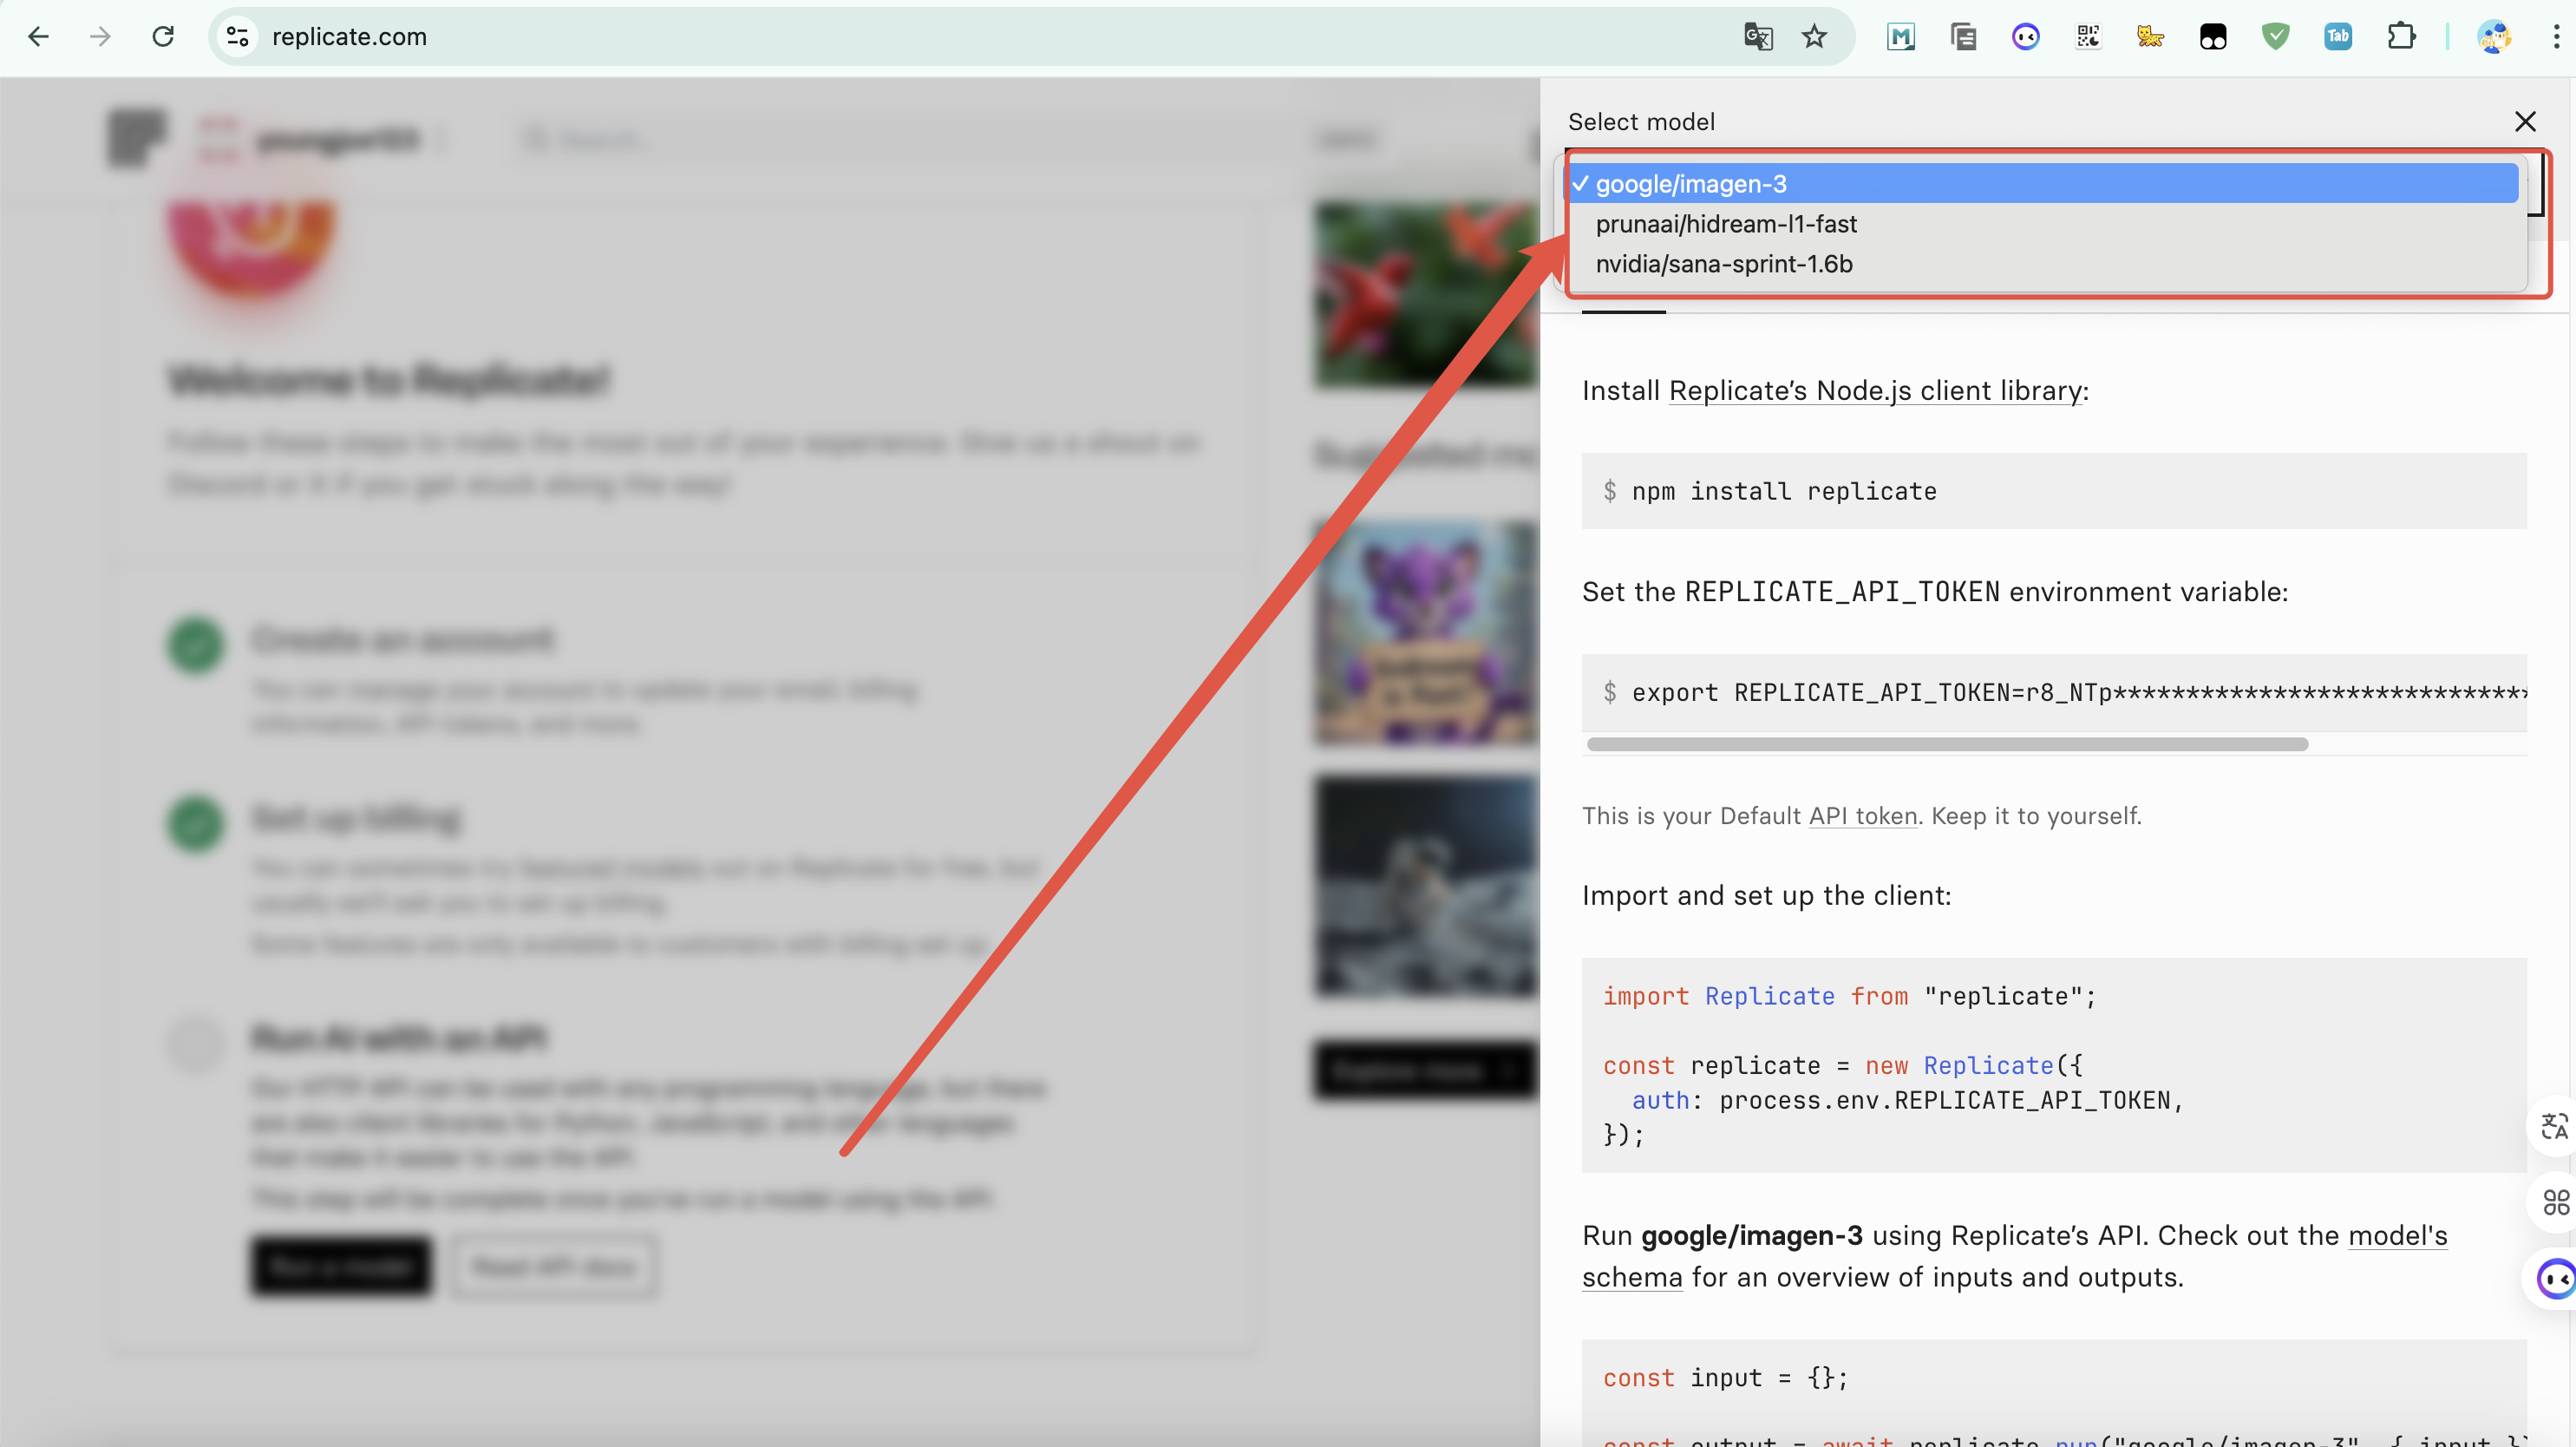Open Chrome three-dot menu
Screen dimensions: 2576x1447
tap(2556, 37)
